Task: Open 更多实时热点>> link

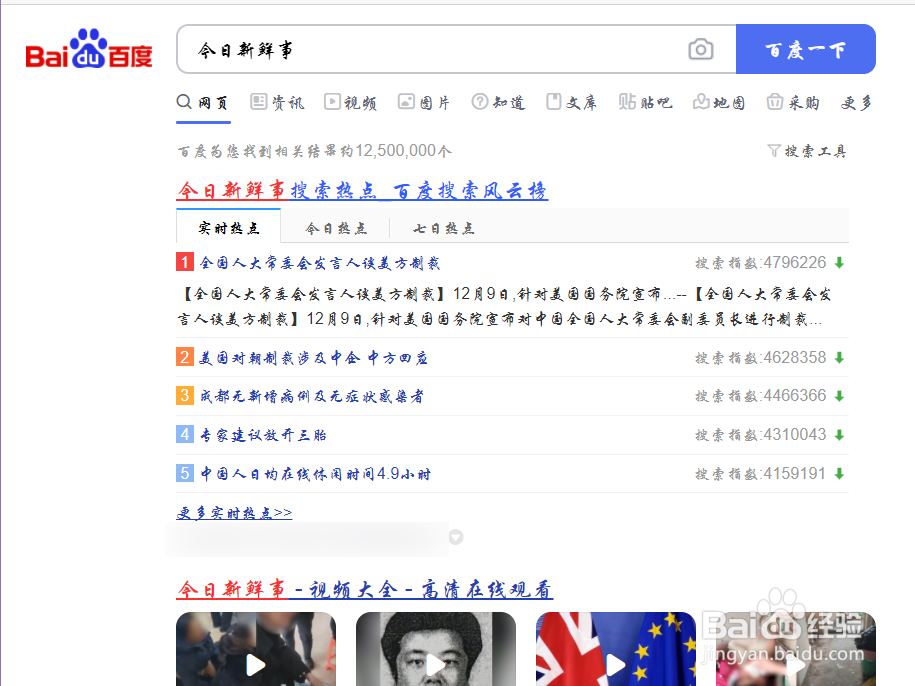Action: 234,513
